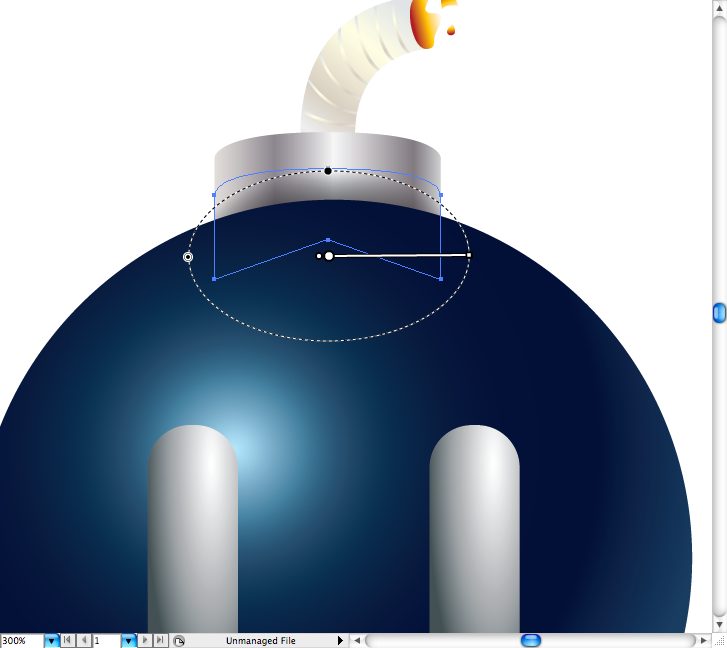727x648 pixels.
Task: Click the 300% zoom input field
Action: point(21,640)
